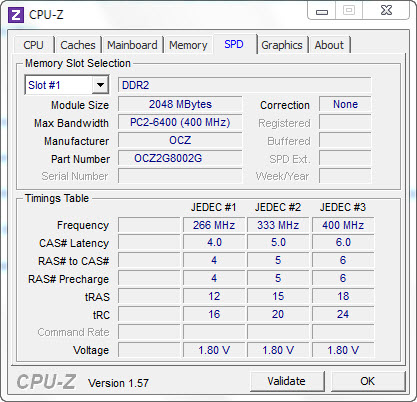The width and height of the screenshot is (417, 402).
Task: Click tRAS value 12
Action: point(214,296)
